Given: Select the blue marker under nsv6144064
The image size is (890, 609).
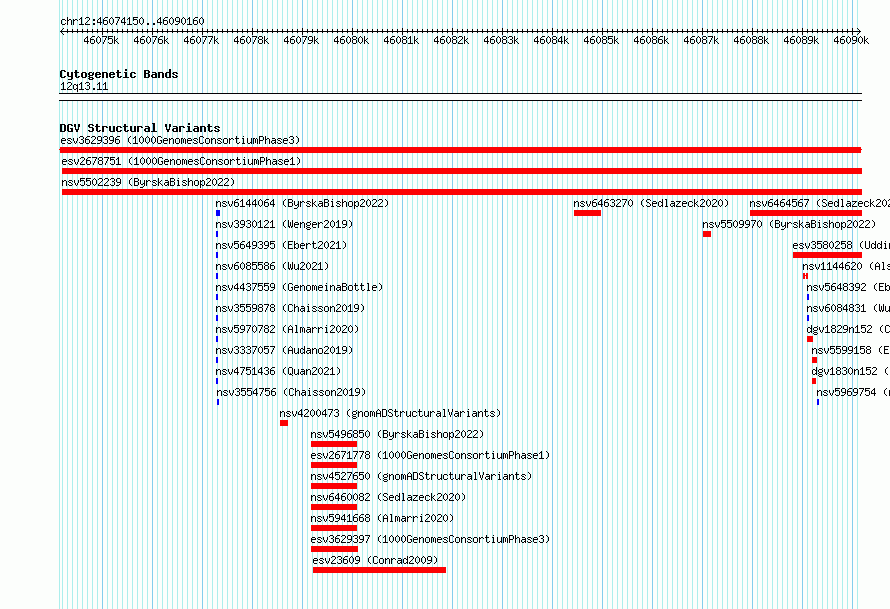Looking at the screenshot, I should [217, 213].
